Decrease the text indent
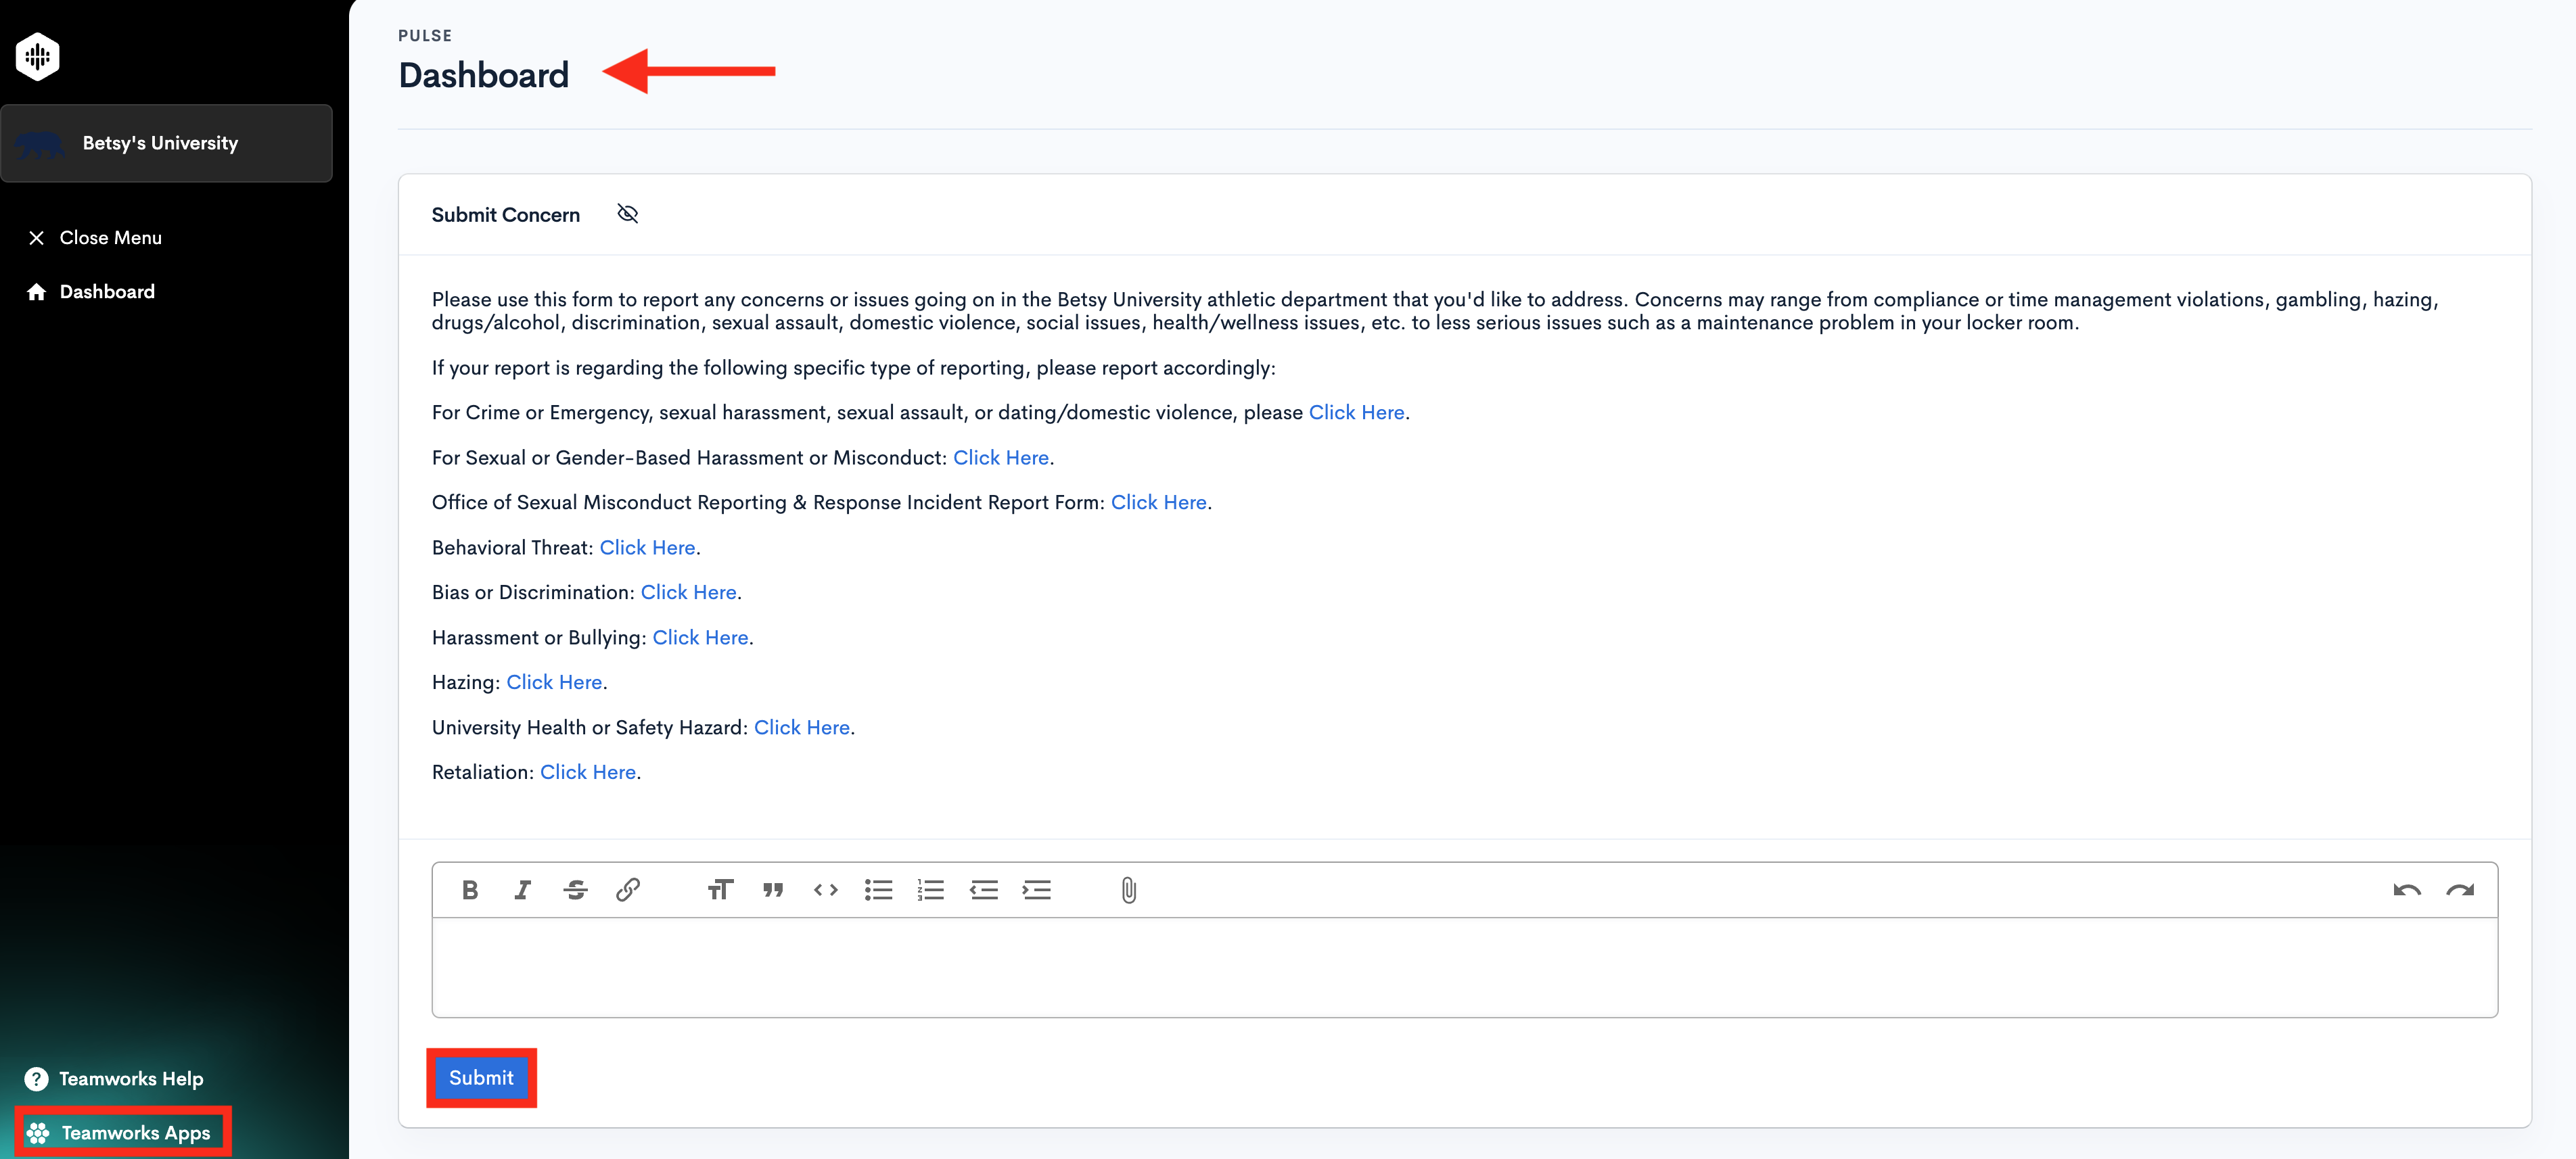Screen dimensions: 2576x1159 tap(983, 889)
